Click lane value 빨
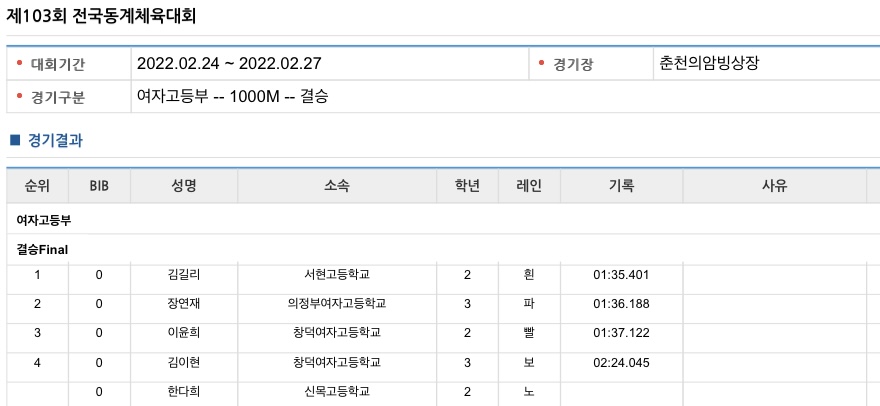This screenshot has width=880, height=406. pyautogui.click(x=529, y=333)
